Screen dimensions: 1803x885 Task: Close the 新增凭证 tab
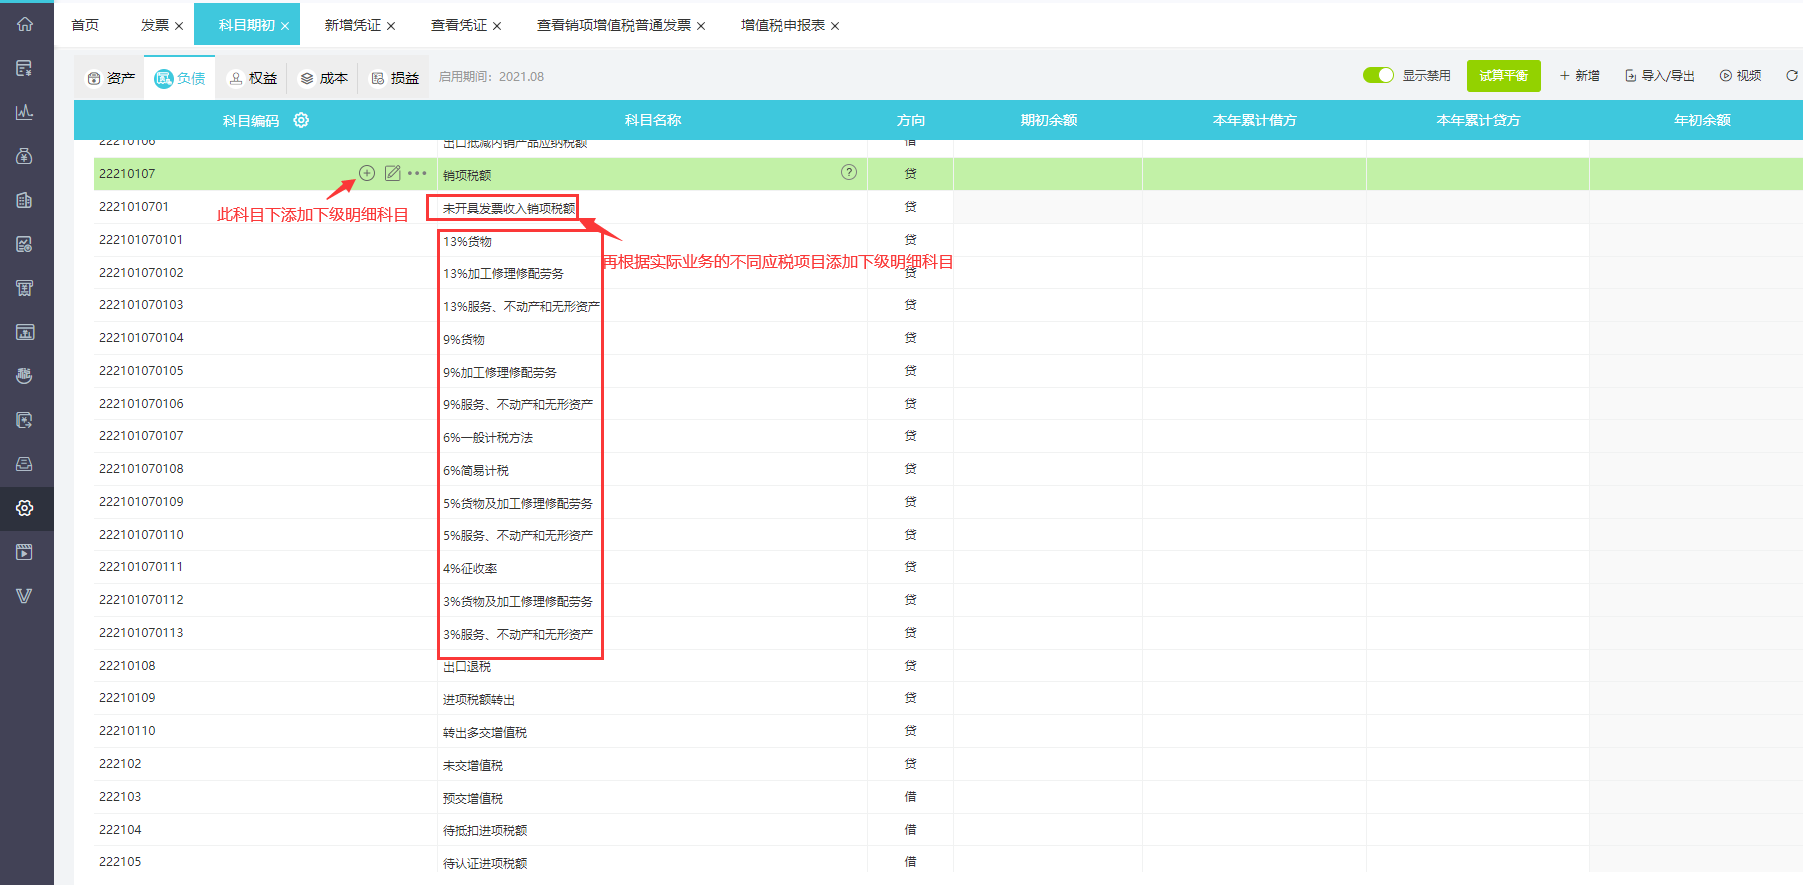pos(391,26)
